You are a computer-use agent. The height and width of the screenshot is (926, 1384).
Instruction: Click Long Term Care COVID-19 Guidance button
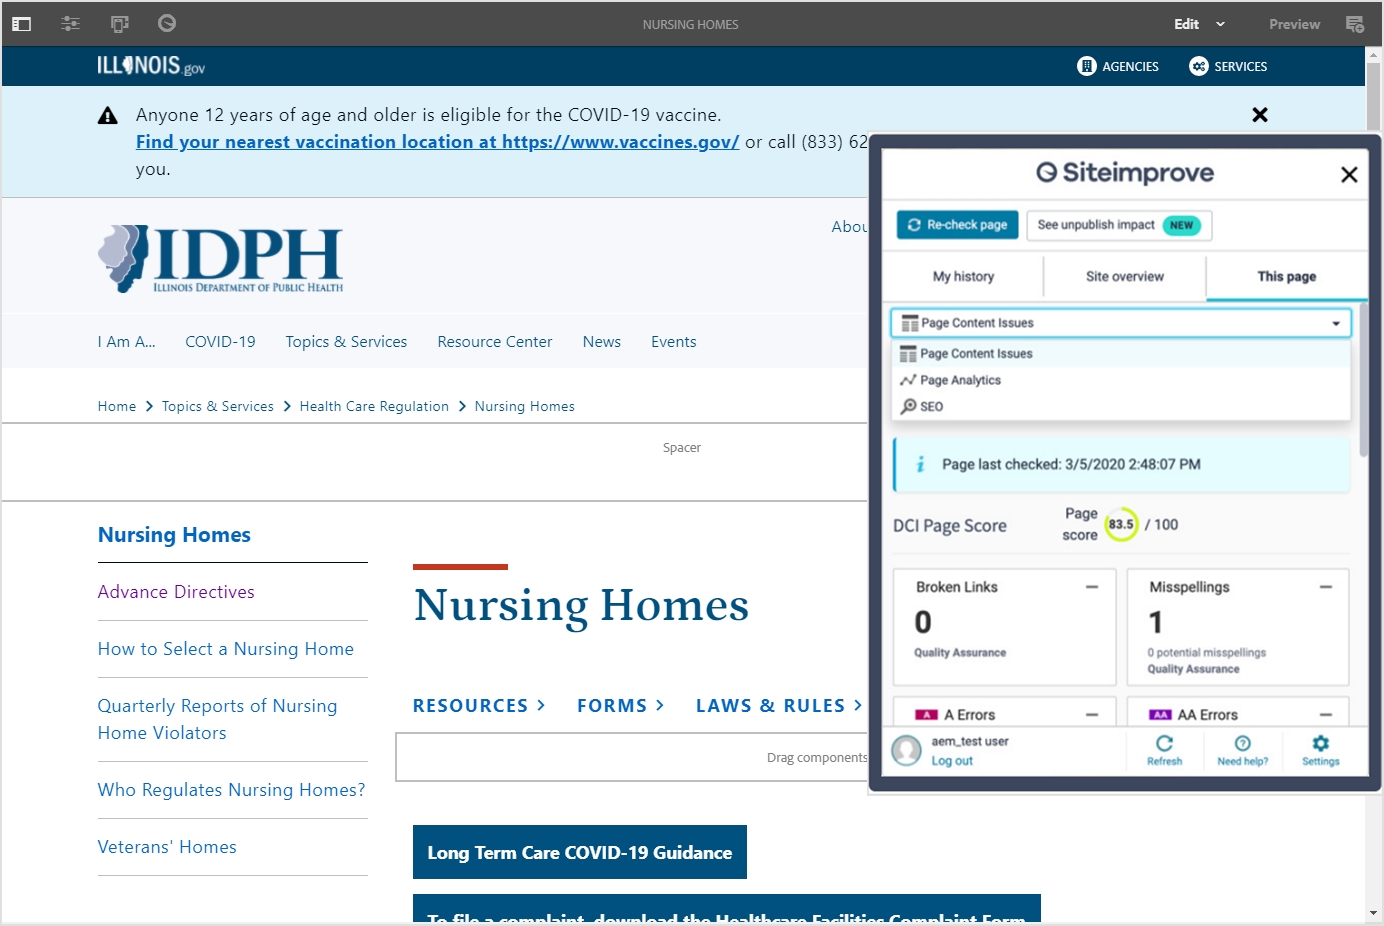point(580,852)
